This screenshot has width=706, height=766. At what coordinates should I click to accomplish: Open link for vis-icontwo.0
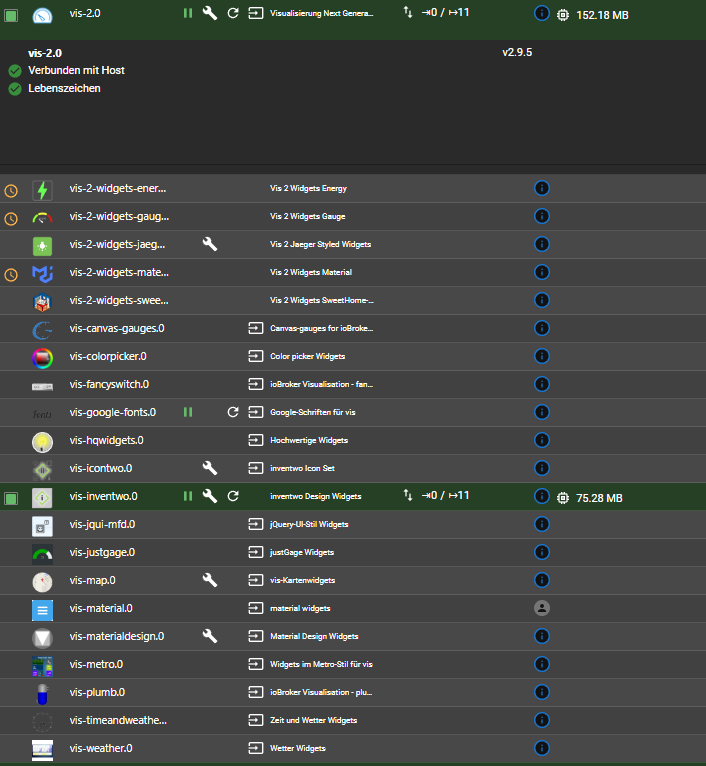tap(256, 468)
